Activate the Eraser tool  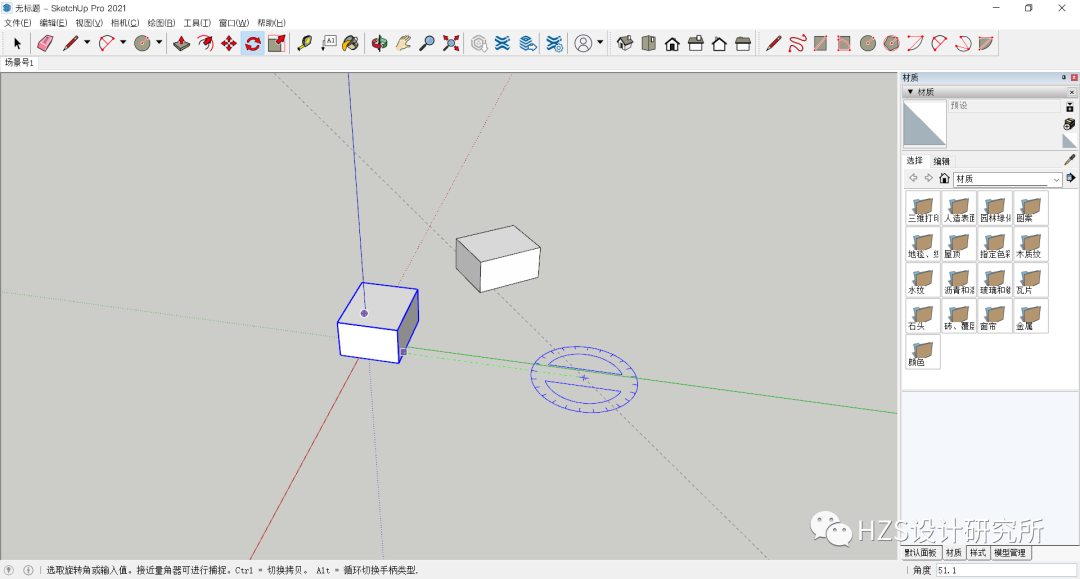[x=44, y=43]
